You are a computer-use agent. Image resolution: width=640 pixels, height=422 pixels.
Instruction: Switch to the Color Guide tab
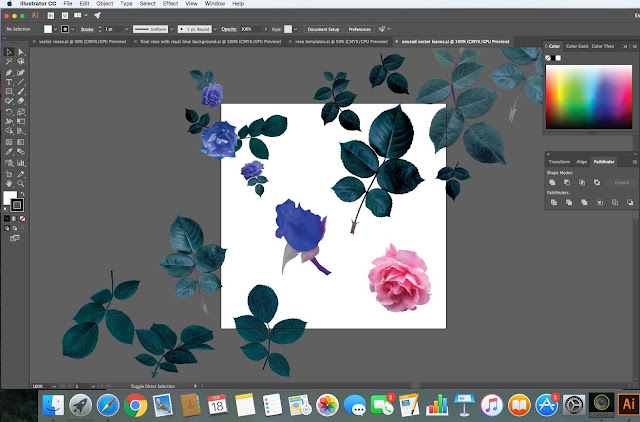[577, 46]
